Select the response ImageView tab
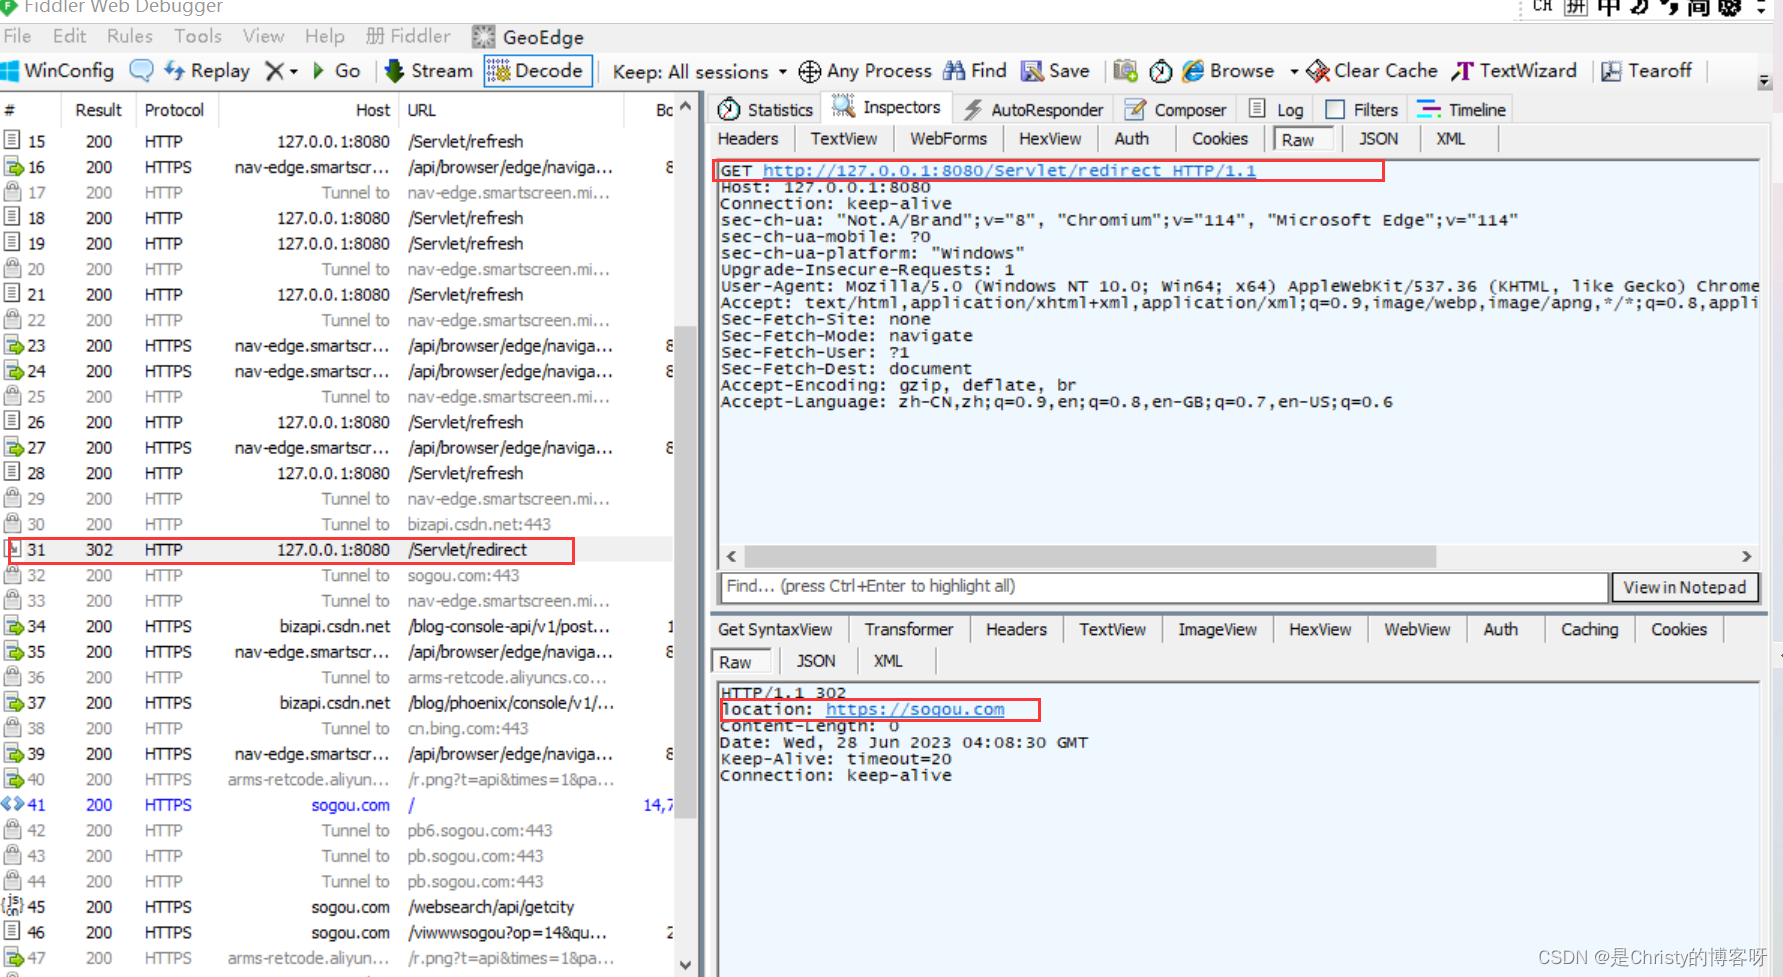Image resolution: width=1783 pixels, height=977 pixels. [x=1217, y=630]
